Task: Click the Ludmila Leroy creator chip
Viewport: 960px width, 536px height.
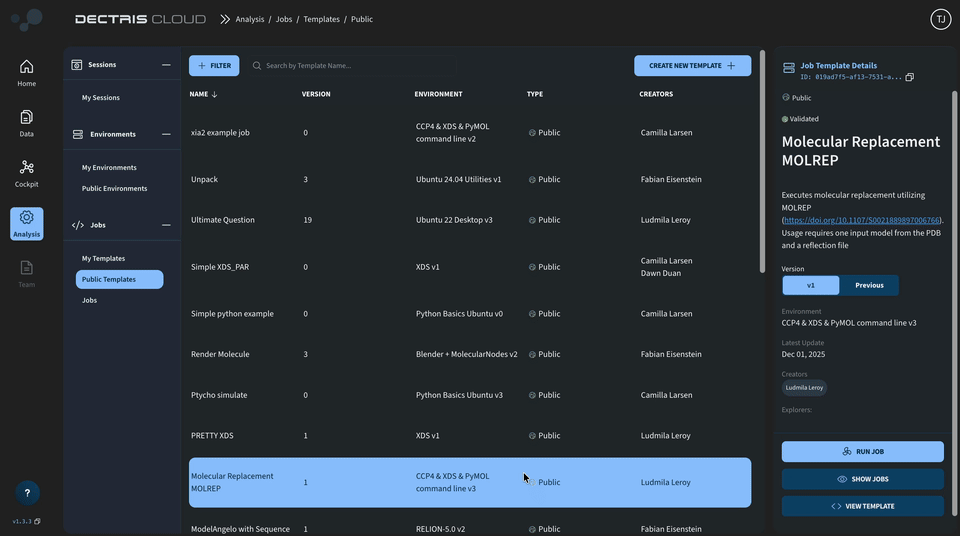Action: click(x=804, y=388)
